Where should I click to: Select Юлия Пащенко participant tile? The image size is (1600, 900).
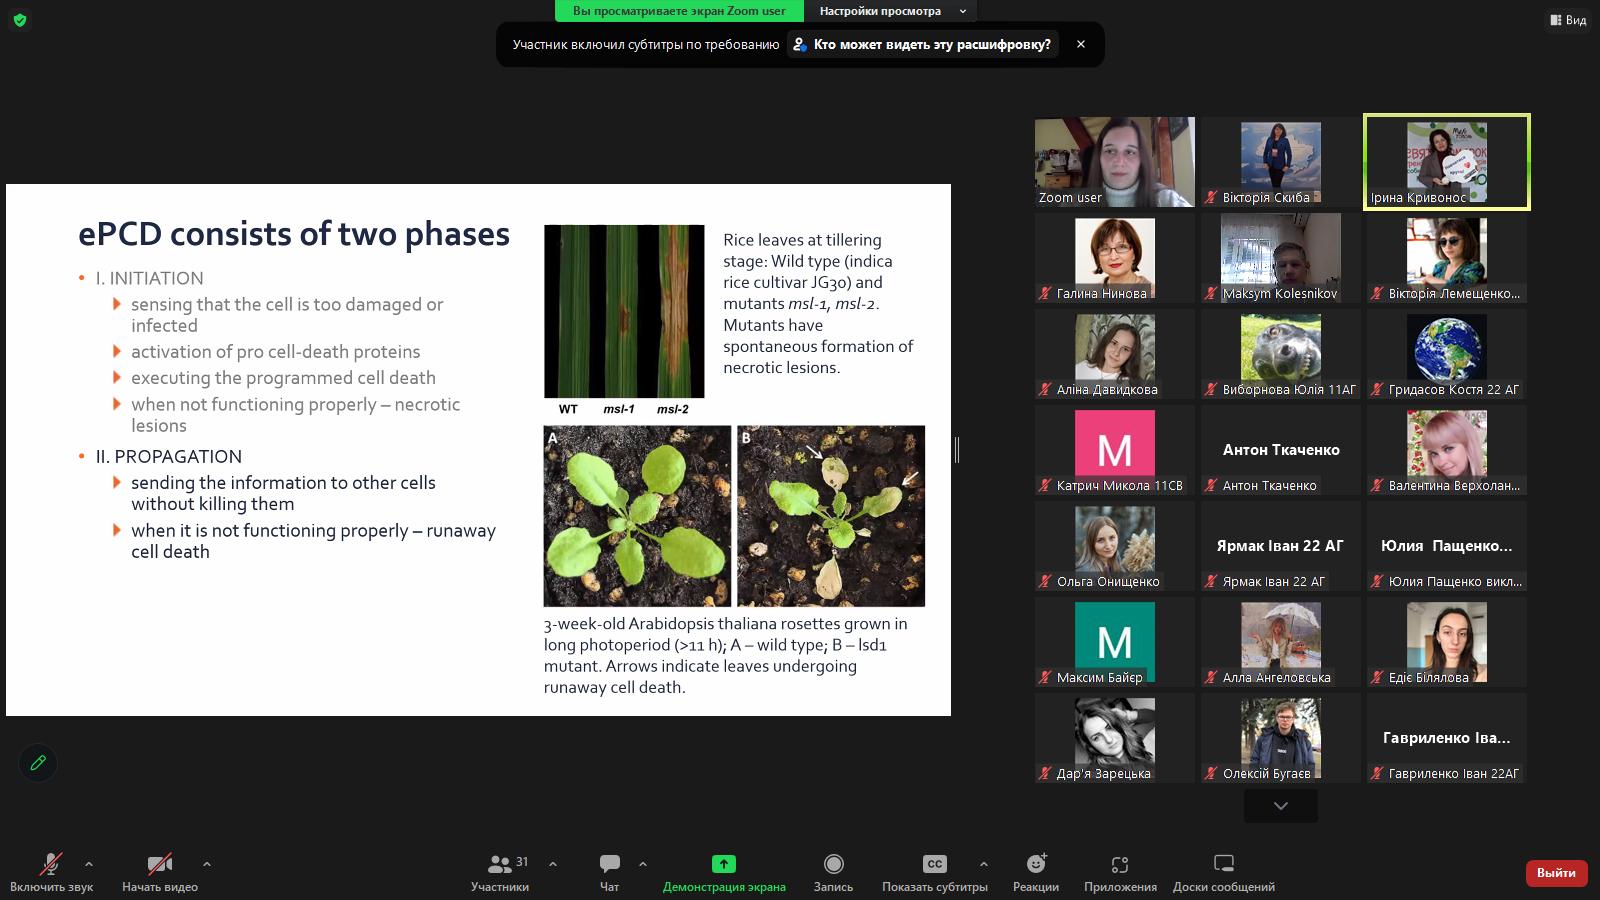[1447, 546]
